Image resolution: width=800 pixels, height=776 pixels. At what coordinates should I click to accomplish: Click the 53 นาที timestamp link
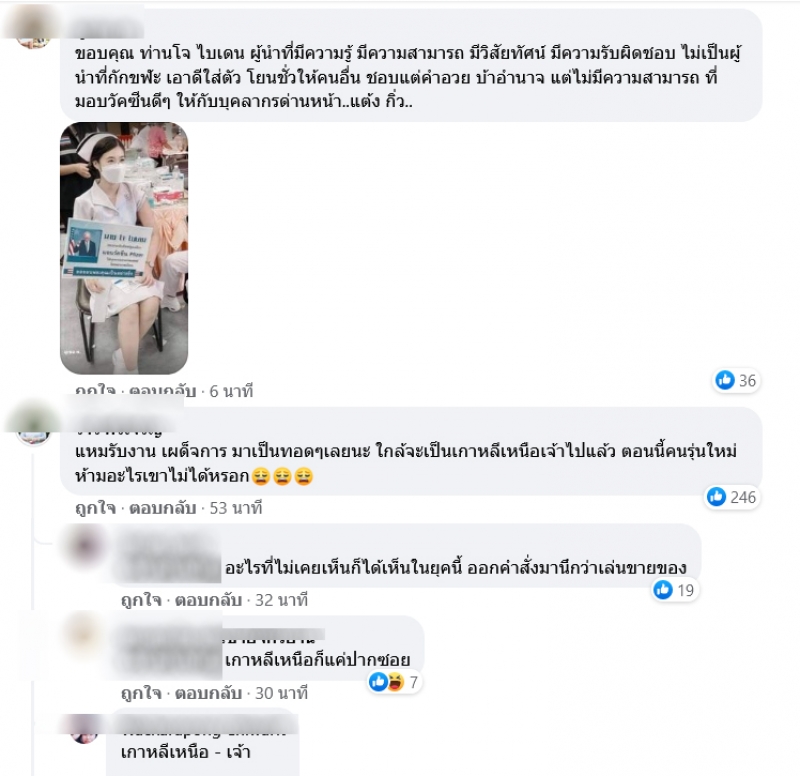tap(236, 508)
